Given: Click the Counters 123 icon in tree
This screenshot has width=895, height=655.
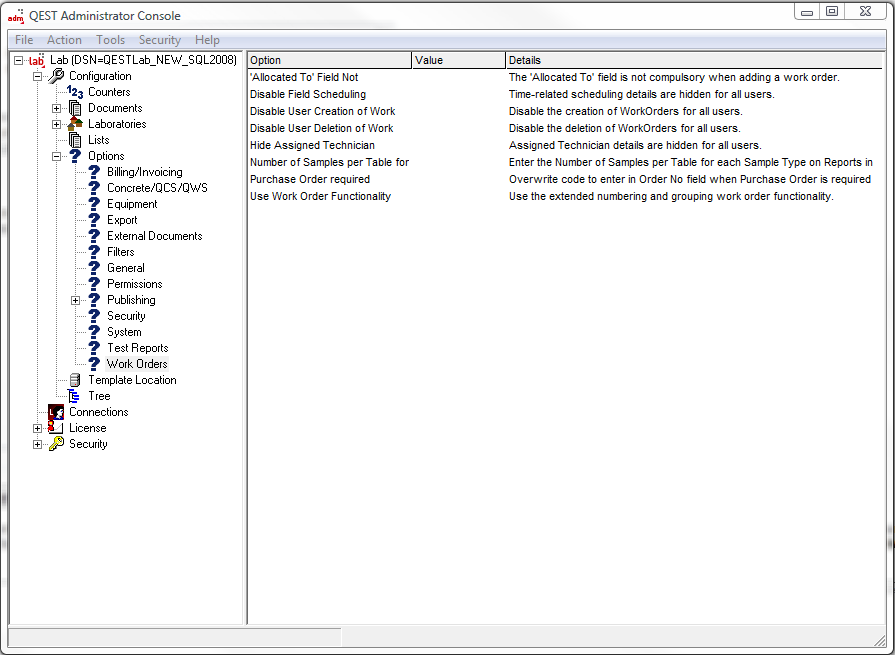Looking at the screenshot, I should [x=75, y=92].
